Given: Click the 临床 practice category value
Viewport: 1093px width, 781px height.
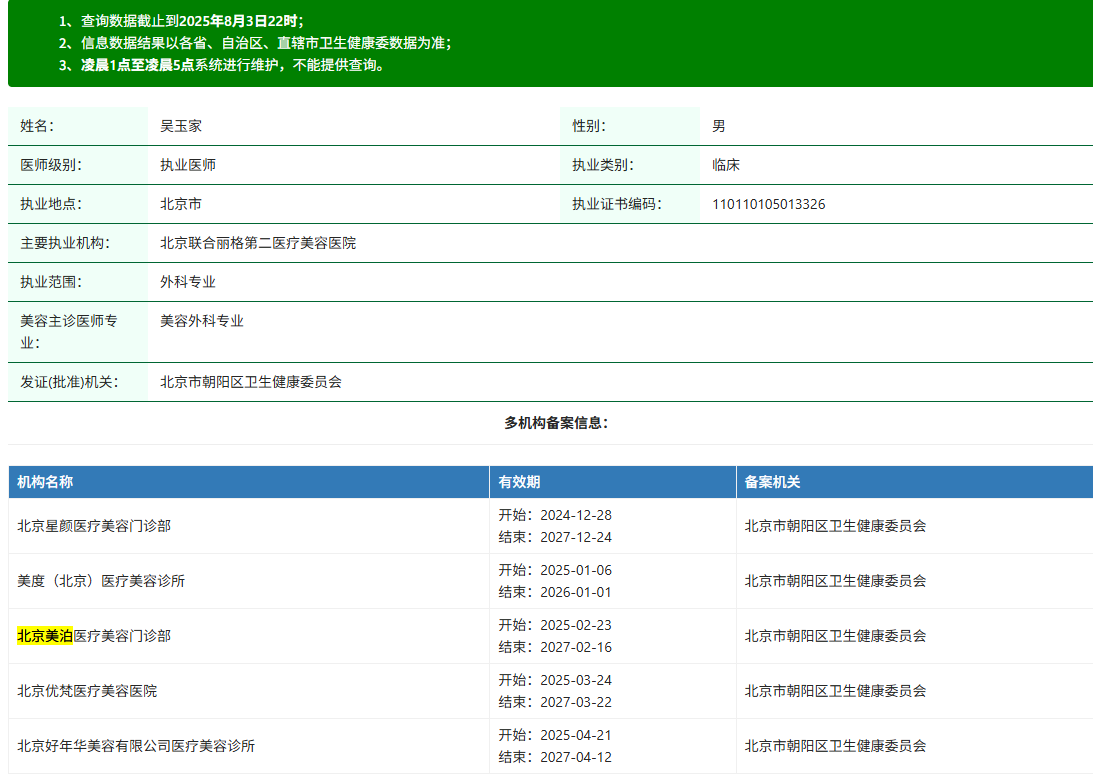Looking at the screenshot, I should [725, 165].
